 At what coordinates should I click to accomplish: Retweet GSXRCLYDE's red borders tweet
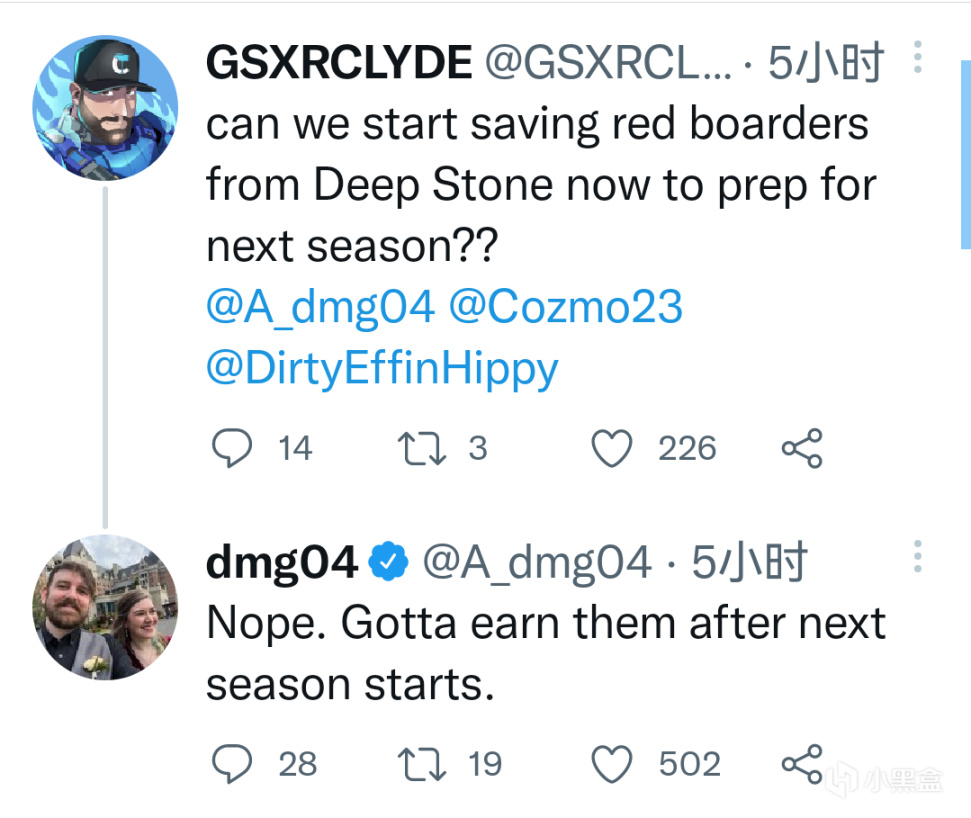(421, 449)
